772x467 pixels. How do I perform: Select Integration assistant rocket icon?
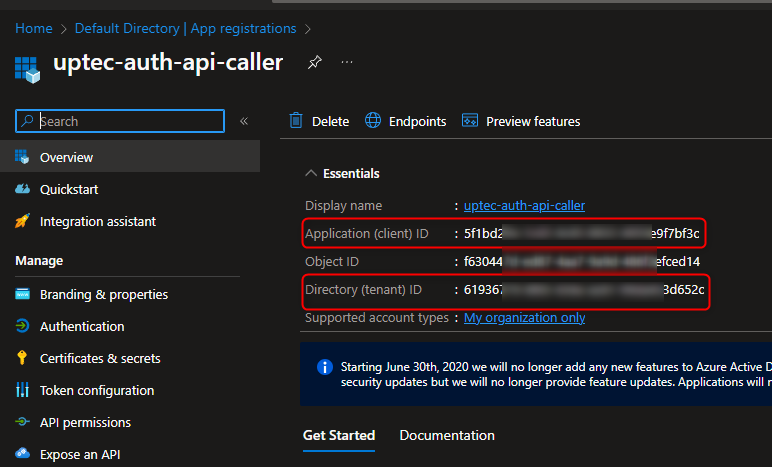pos(22,221)
